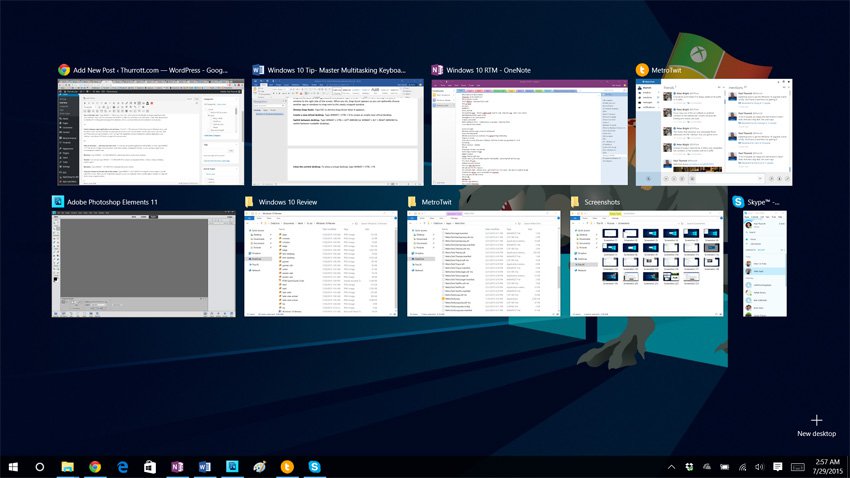
Task: Switch to the Windows 10 Tip Word window
Action: click(x=338, y=132)
